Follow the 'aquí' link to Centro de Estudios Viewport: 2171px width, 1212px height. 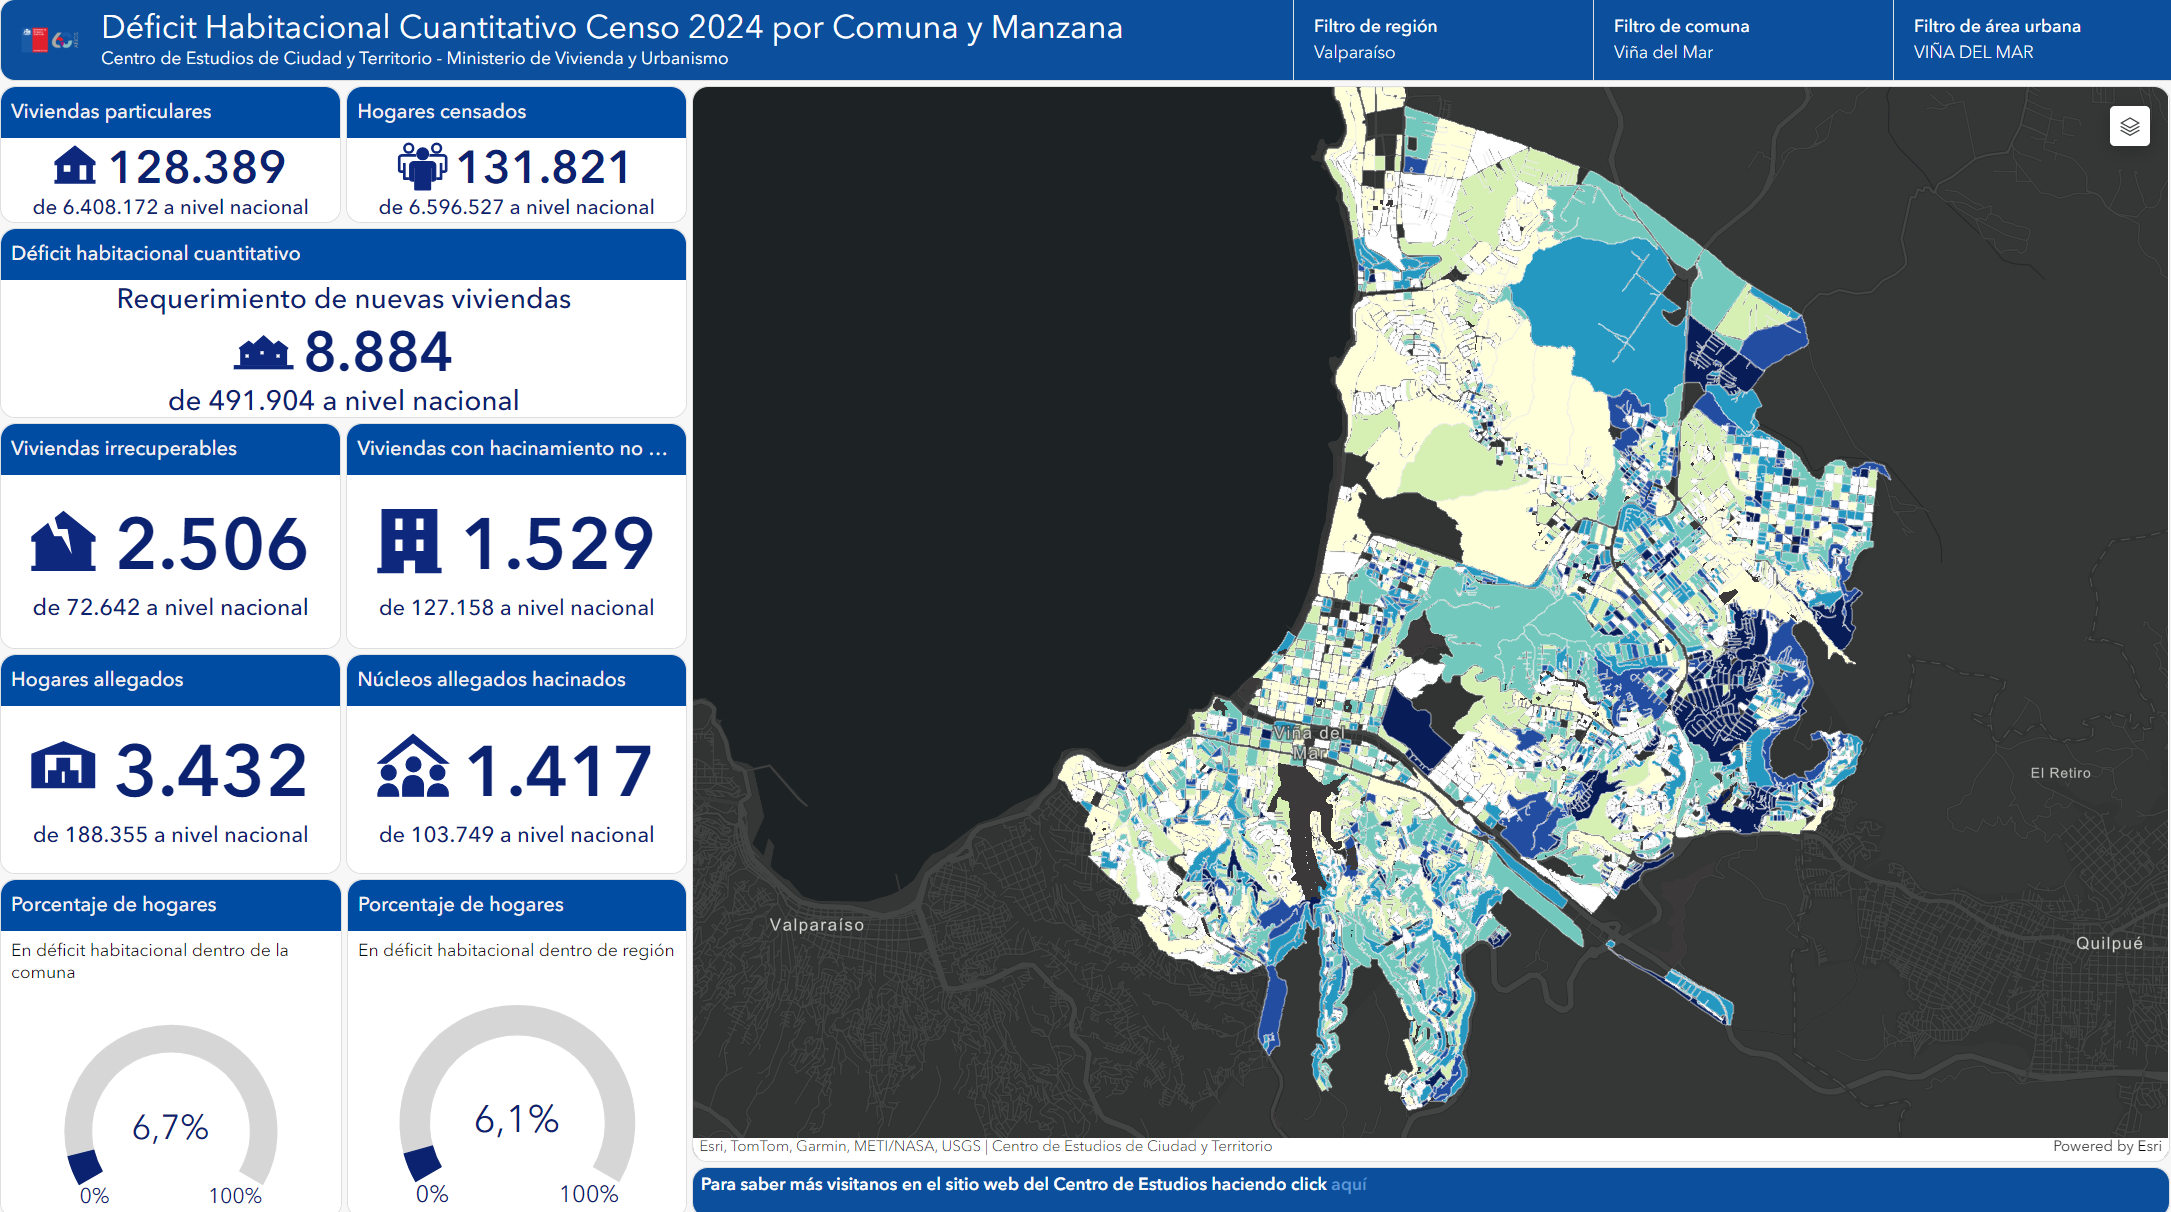coord(1348,1184)
